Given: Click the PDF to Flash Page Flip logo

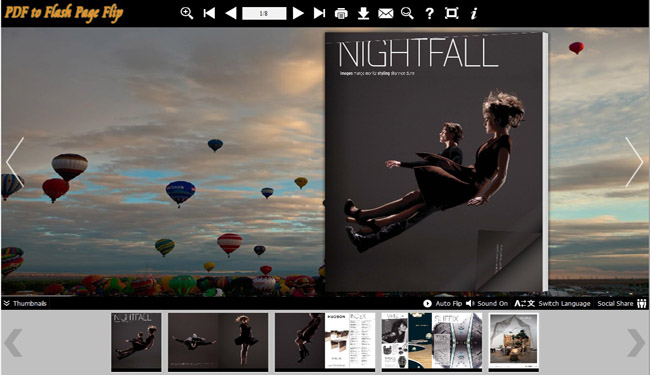Looking at the screenshot, I should pyautogui.click(x=64, y=12).
